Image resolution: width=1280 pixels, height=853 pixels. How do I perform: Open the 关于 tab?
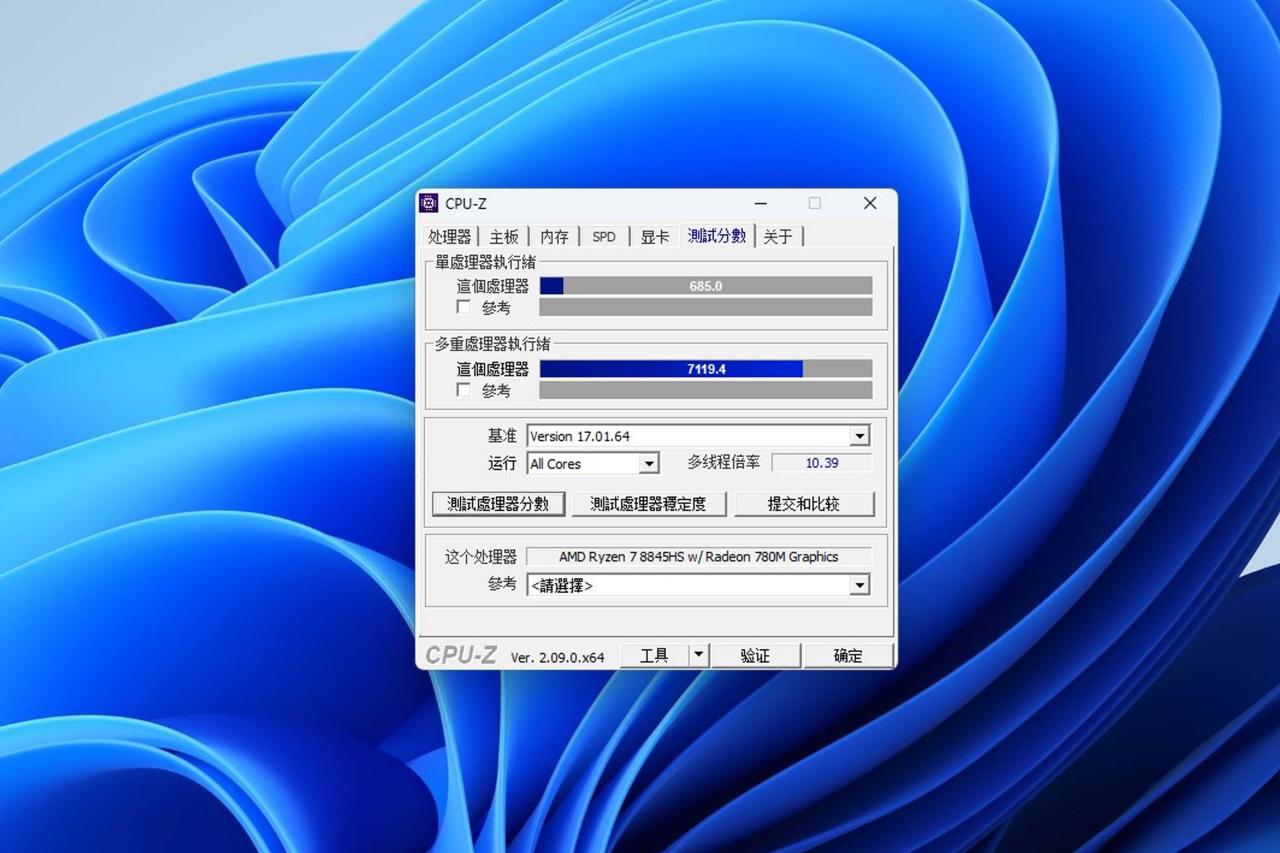click(778, 236)
